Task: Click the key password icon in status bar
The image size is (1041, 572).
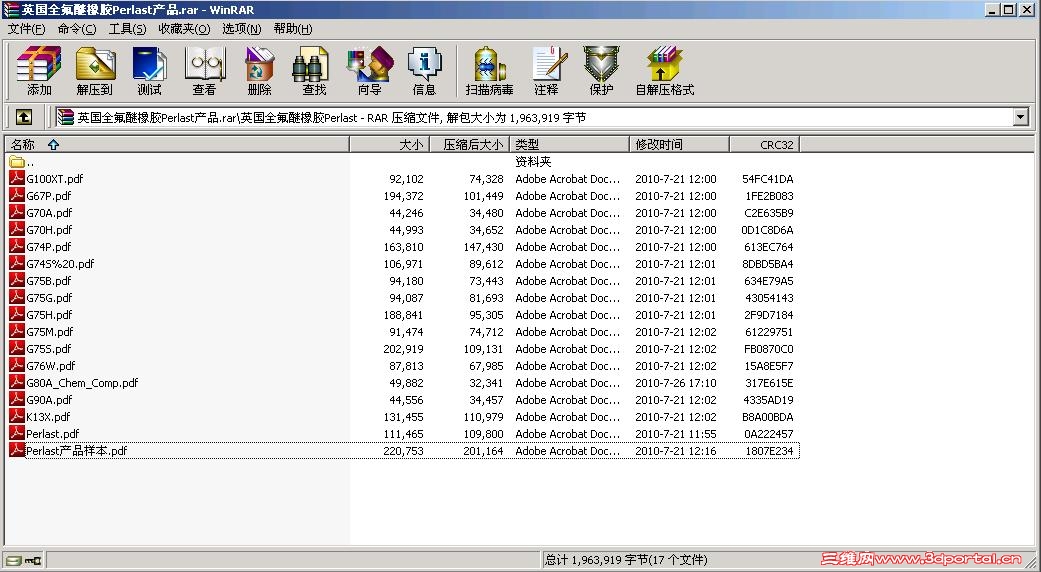Action: tap(33, 560)
